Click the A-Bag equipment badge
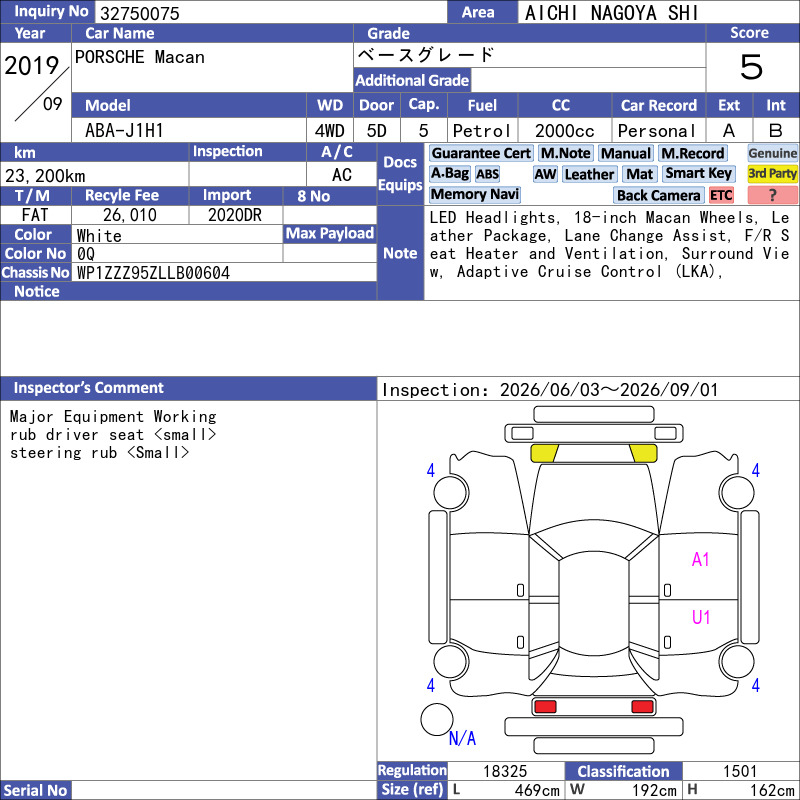This screenshot has height=800, width=800. [x=449, y=173]
